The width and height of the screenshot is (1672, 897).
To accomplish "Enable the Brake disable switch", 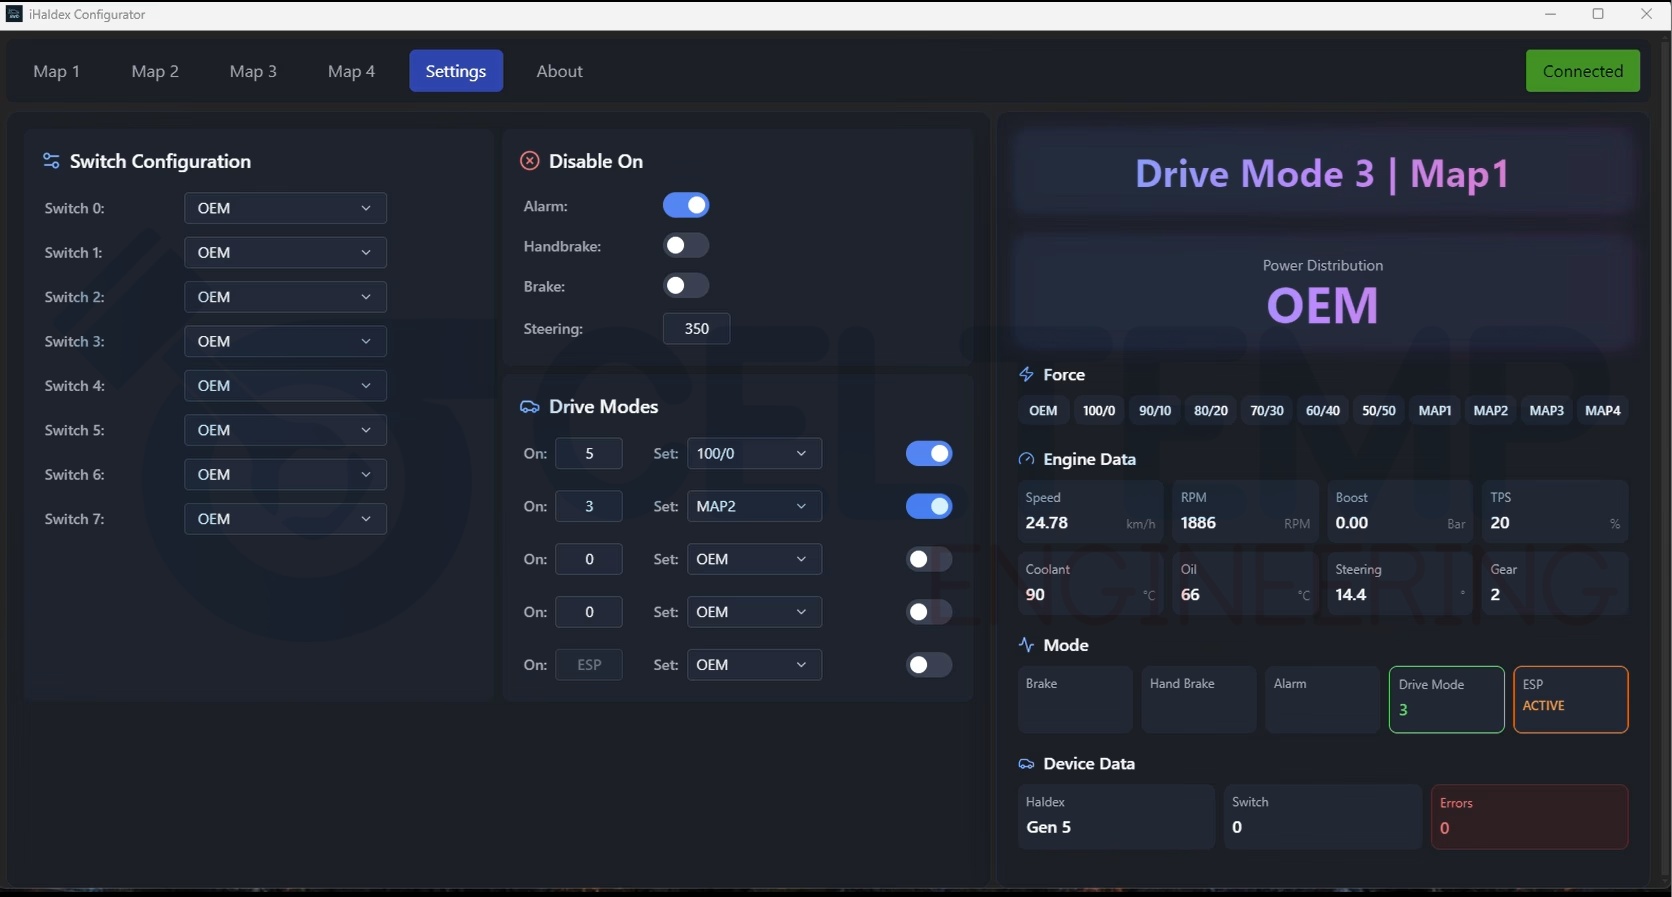I will pyautogui.click(x=686, y=286).
